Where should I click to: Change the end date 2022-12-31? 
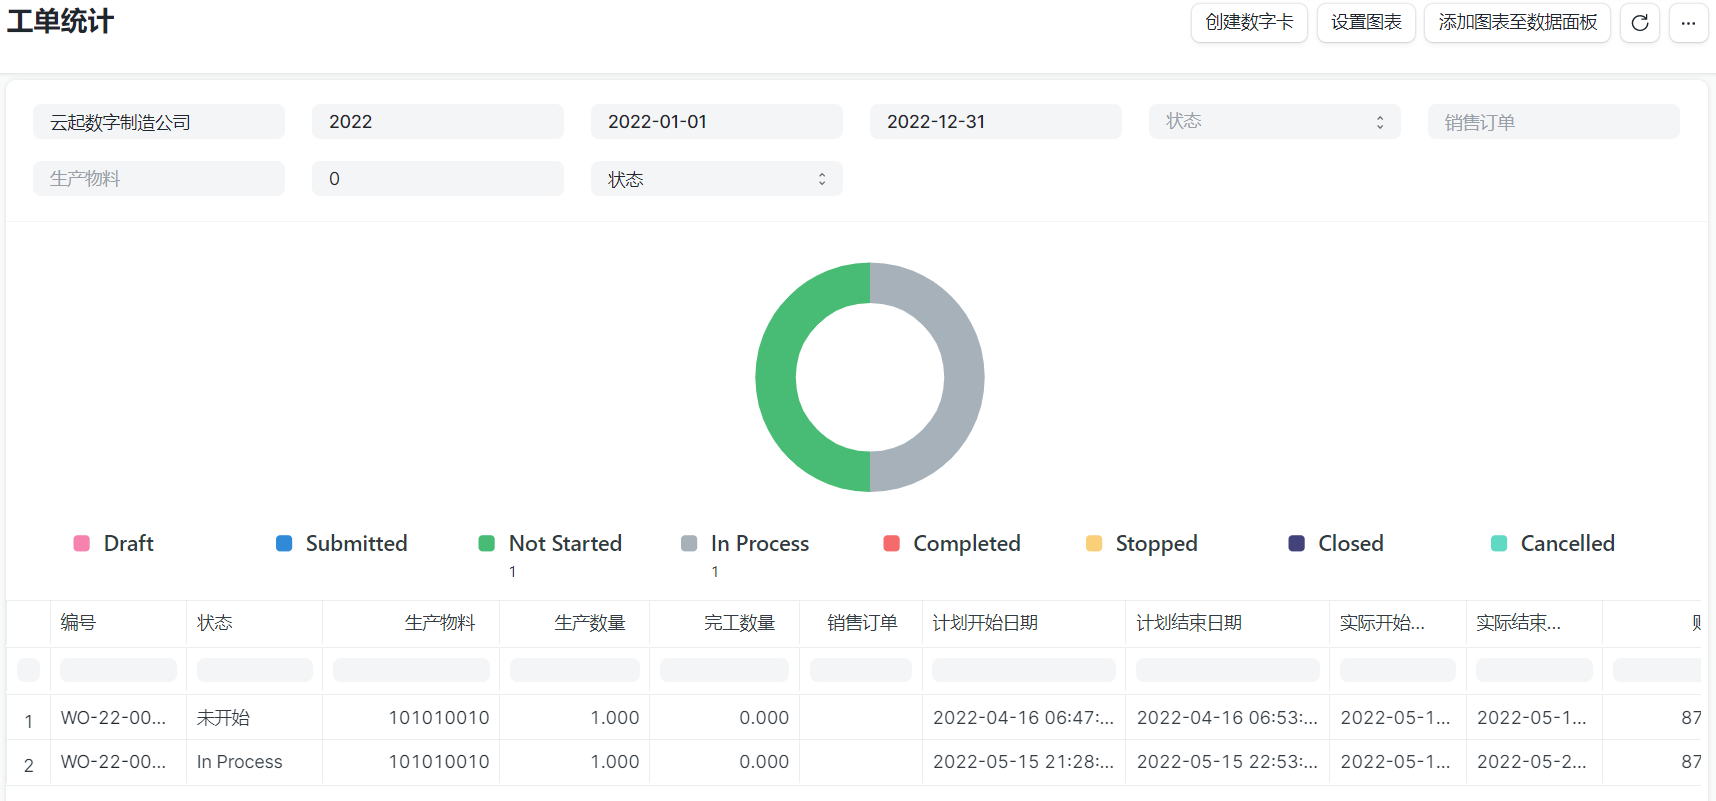click(x=996, y=122)
